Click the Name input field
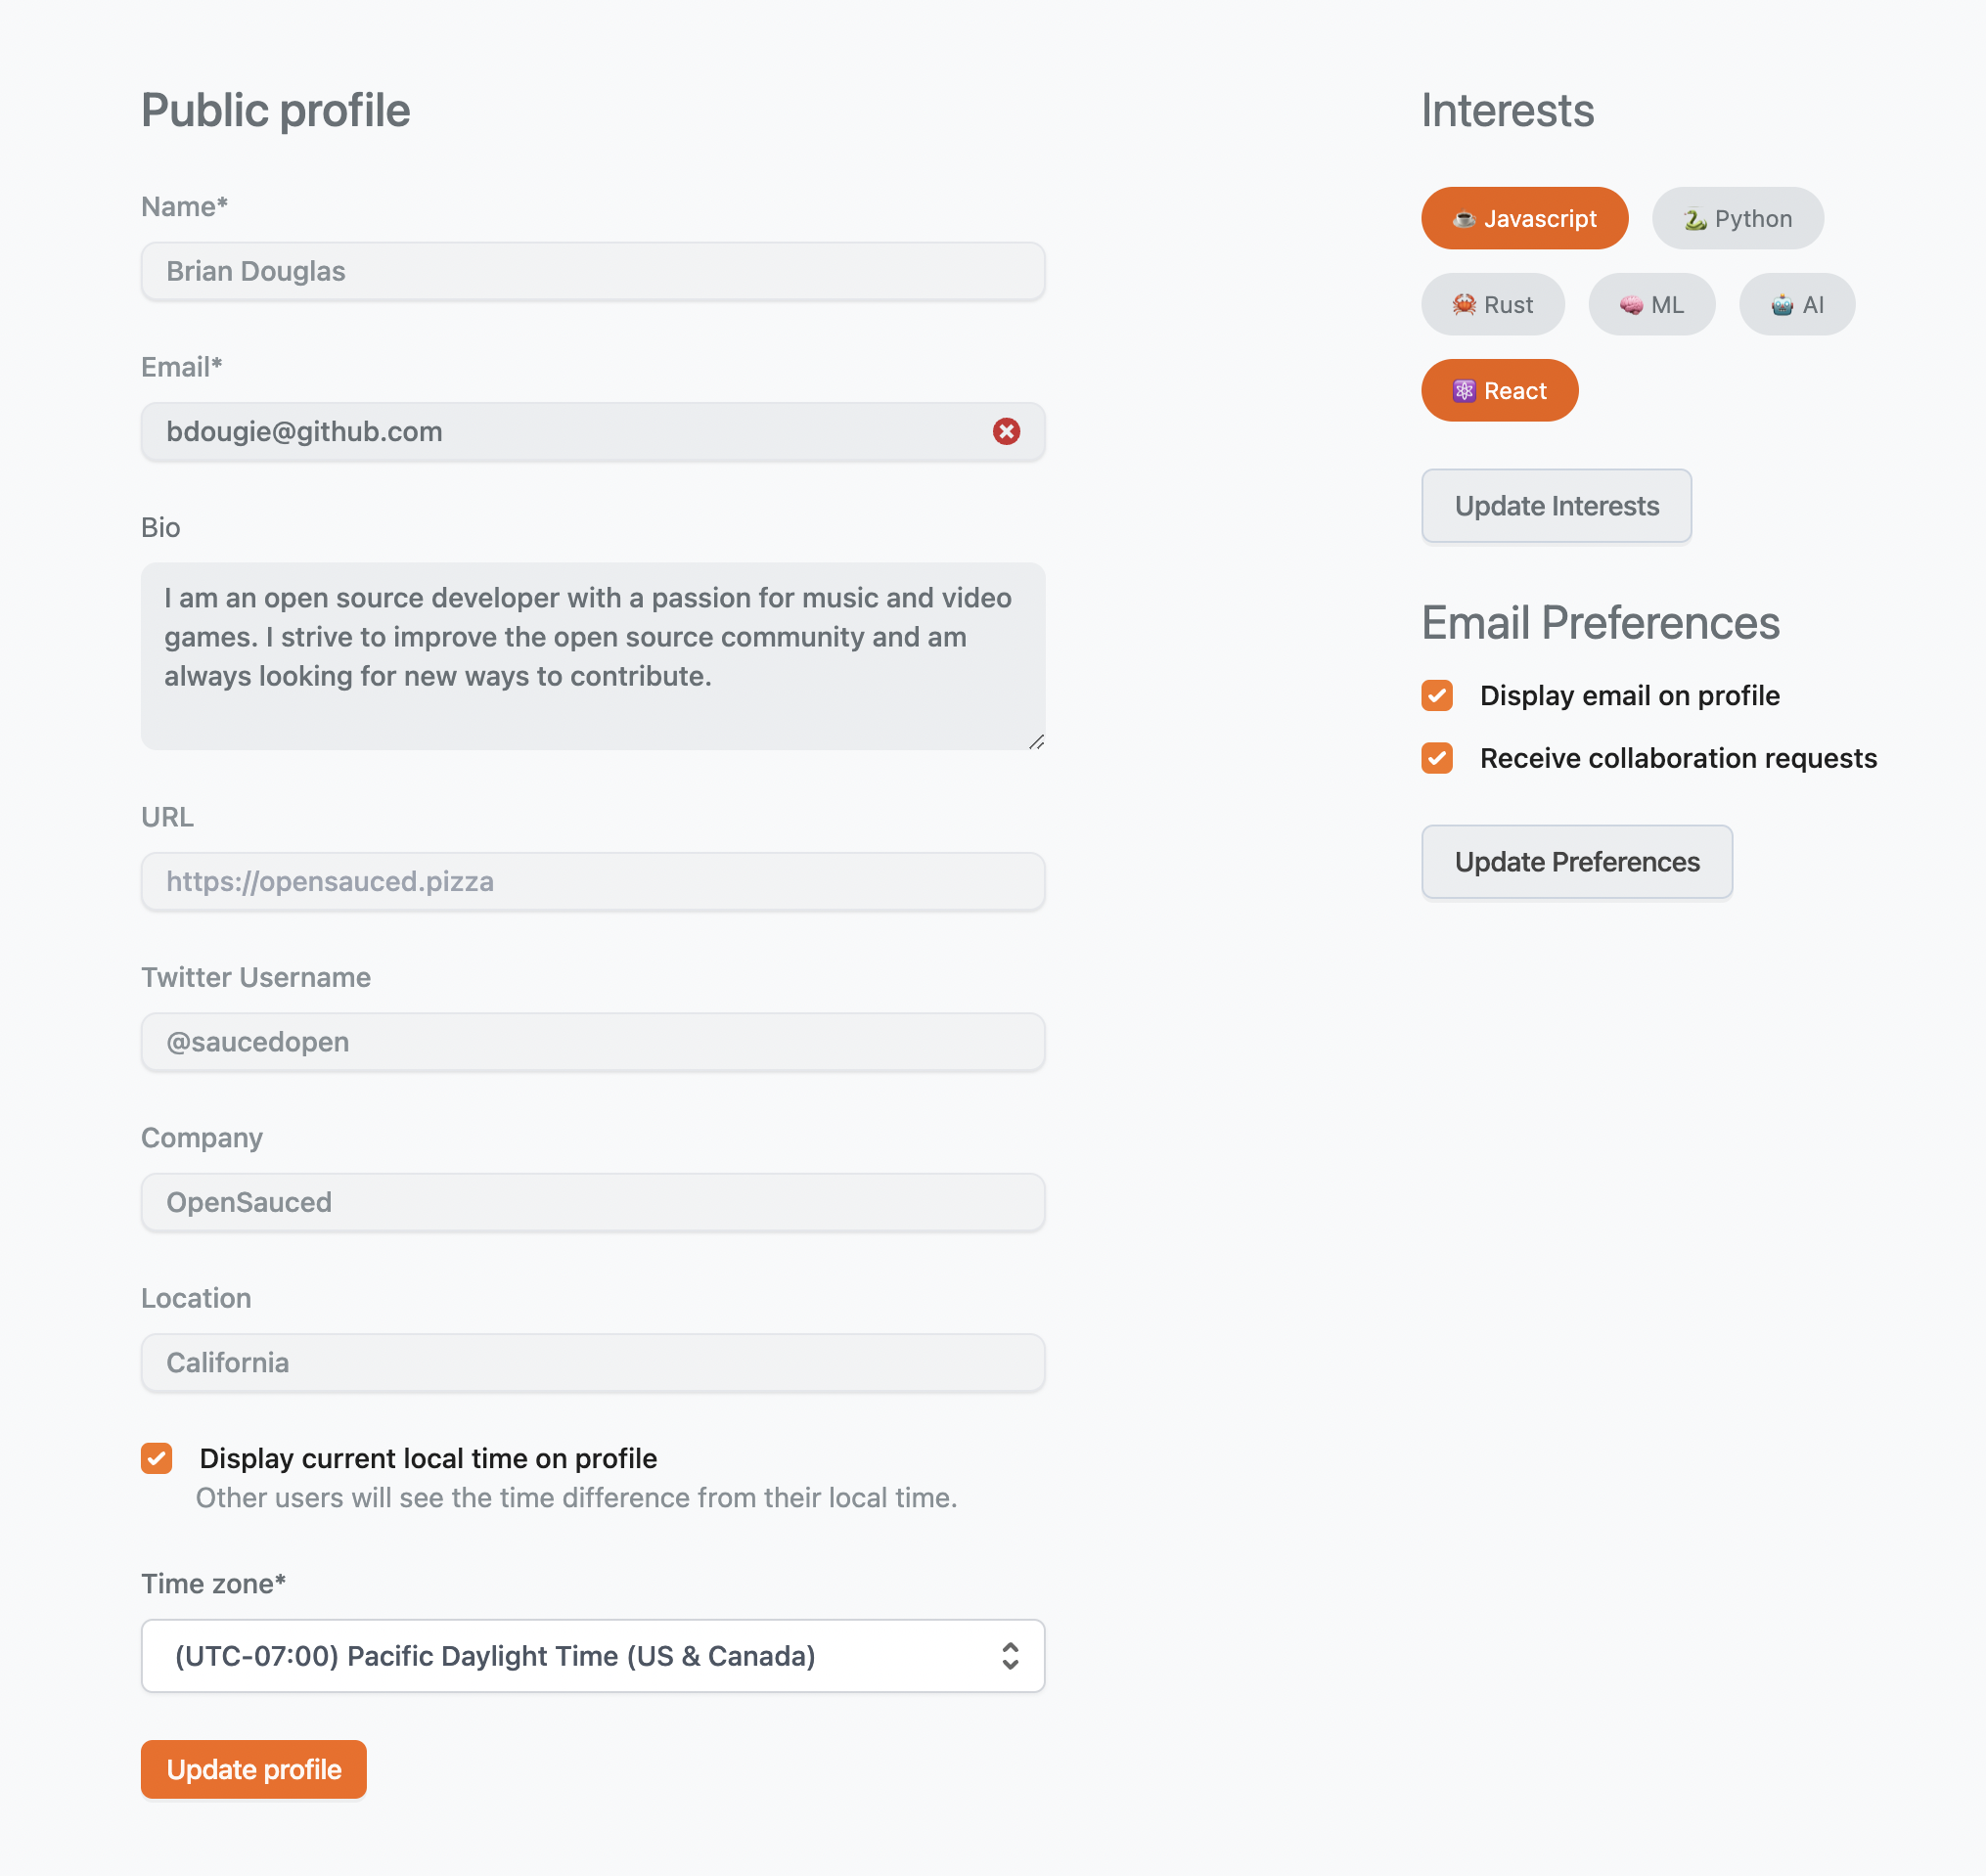 click(592, 271)
